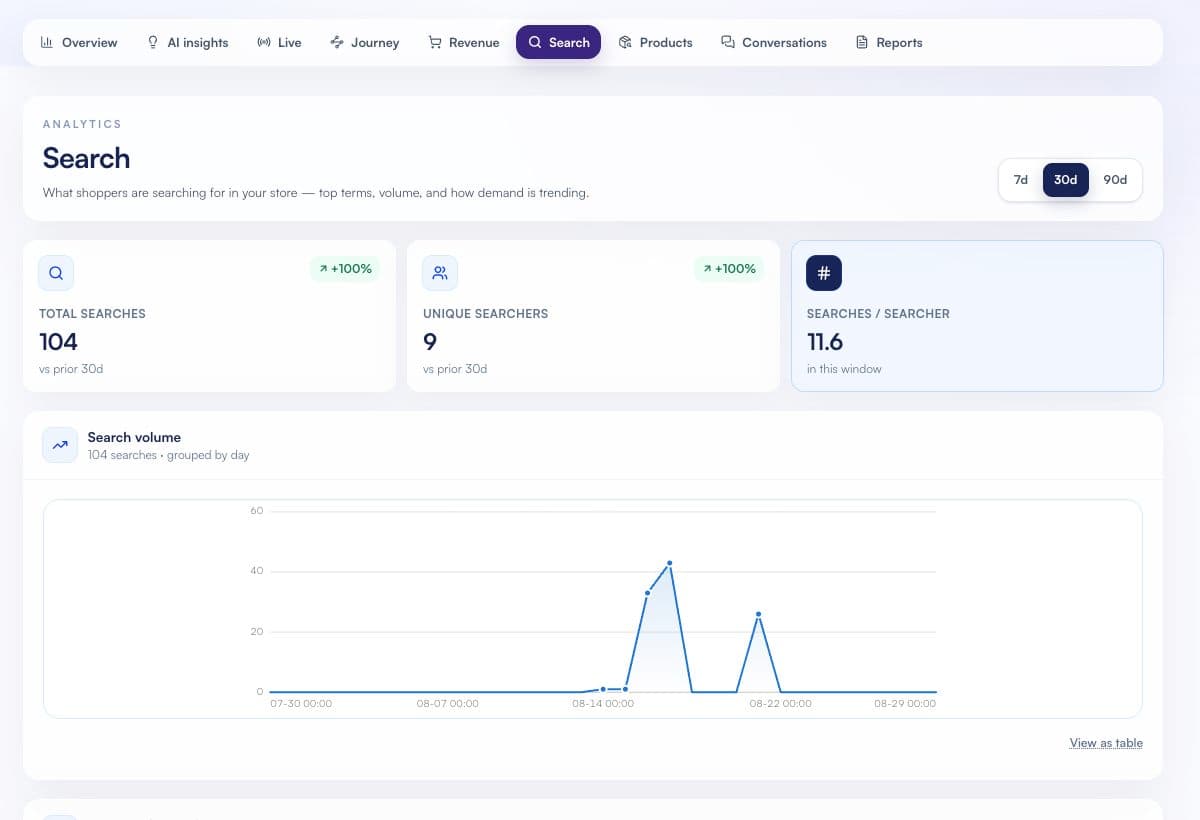Click the Revenue shopping cart icon
The width and height of the screenshot is (1200, 820).
click(x=435, y=42)
